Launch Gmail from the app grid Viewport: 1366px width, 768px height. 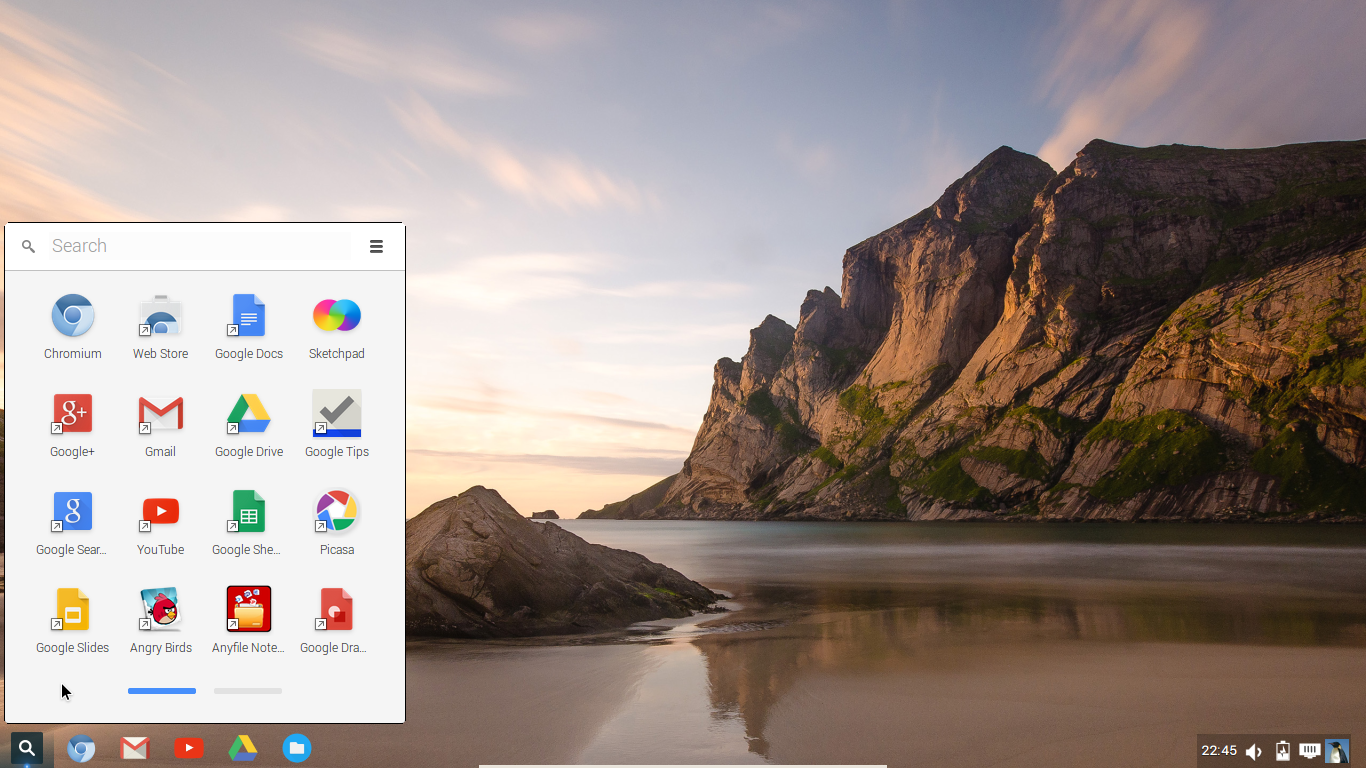pyautogui.click(x=160, y=413)
